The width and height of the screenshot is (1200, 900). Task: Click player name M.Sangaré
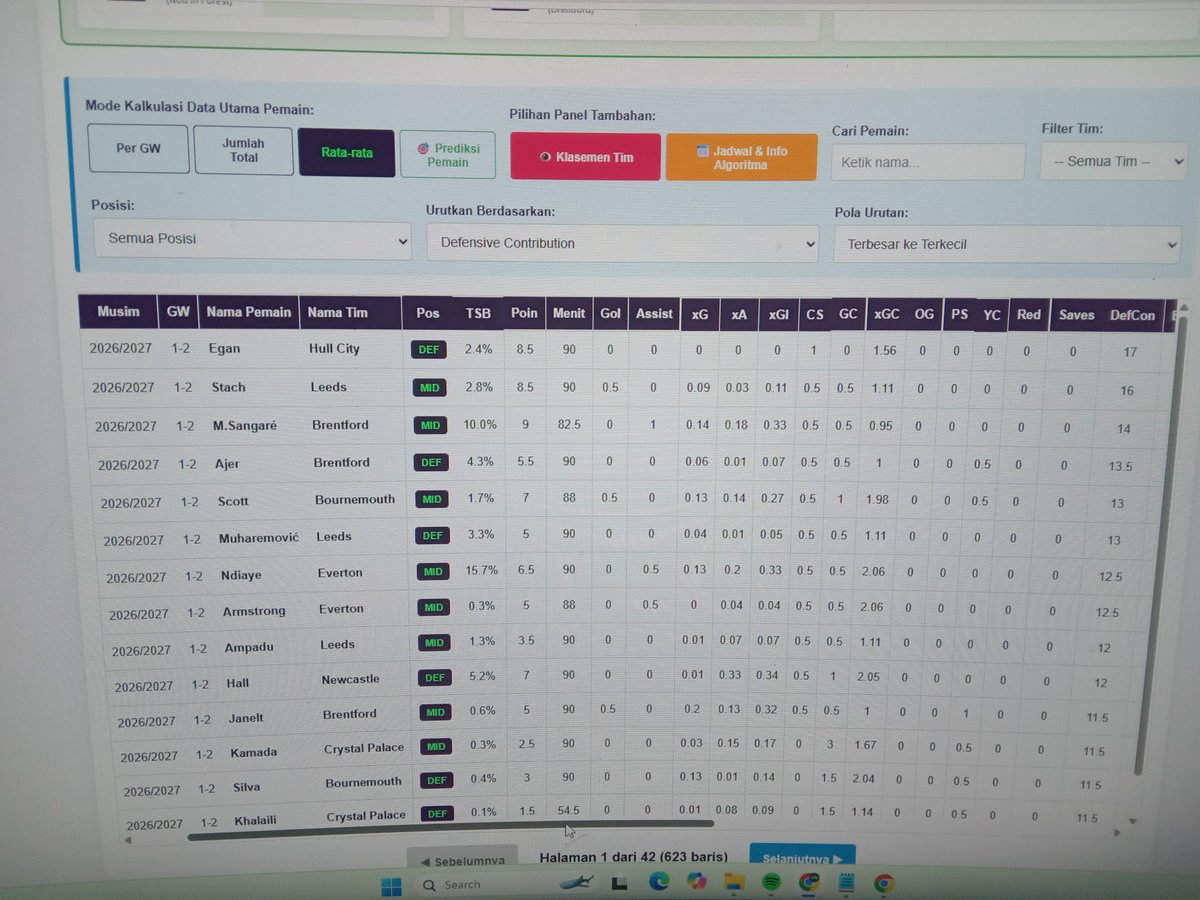(x=244, y=425)
